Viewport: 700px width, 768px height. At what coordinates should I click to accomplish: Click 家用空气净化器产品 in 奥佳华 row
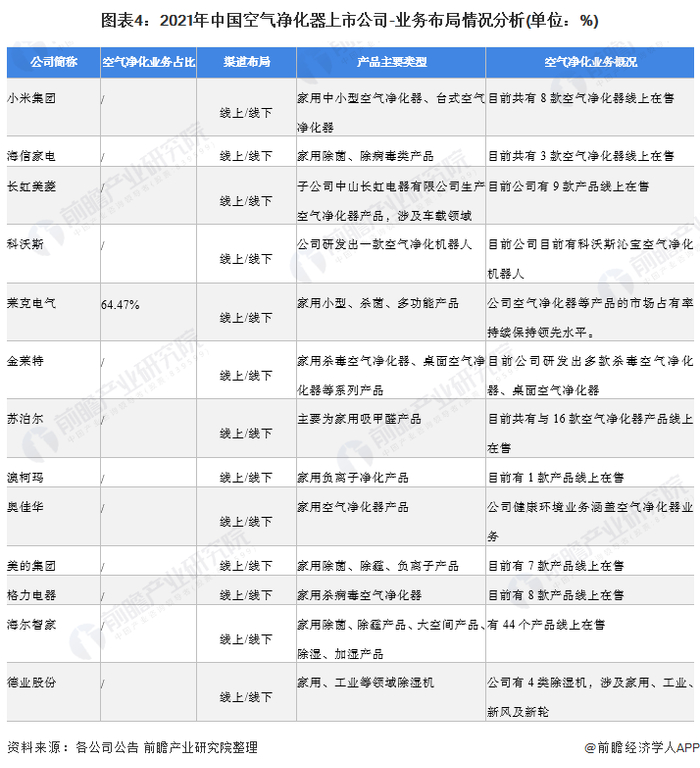click(353, 506)
